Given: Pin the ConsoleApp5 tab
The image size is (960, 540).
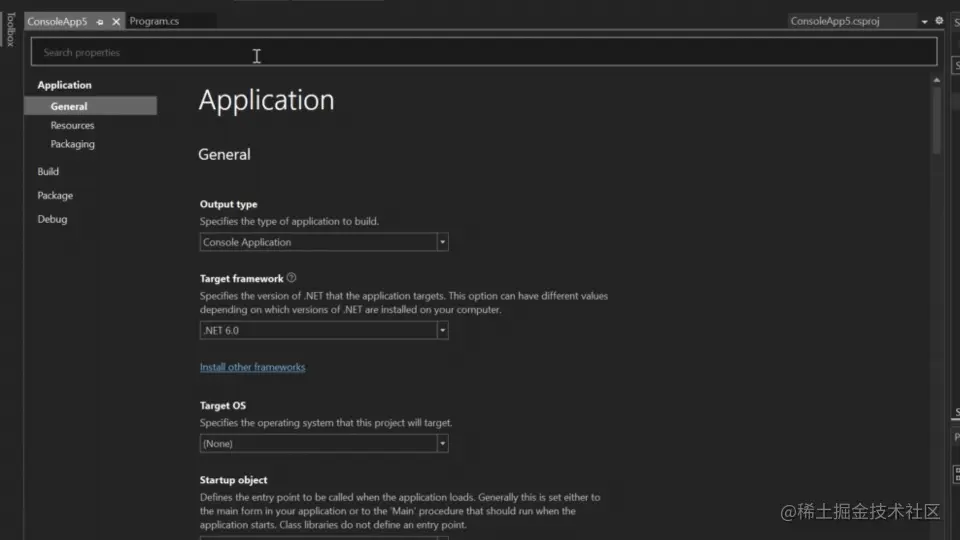Looking at the screenshot, I should (100, 21).
